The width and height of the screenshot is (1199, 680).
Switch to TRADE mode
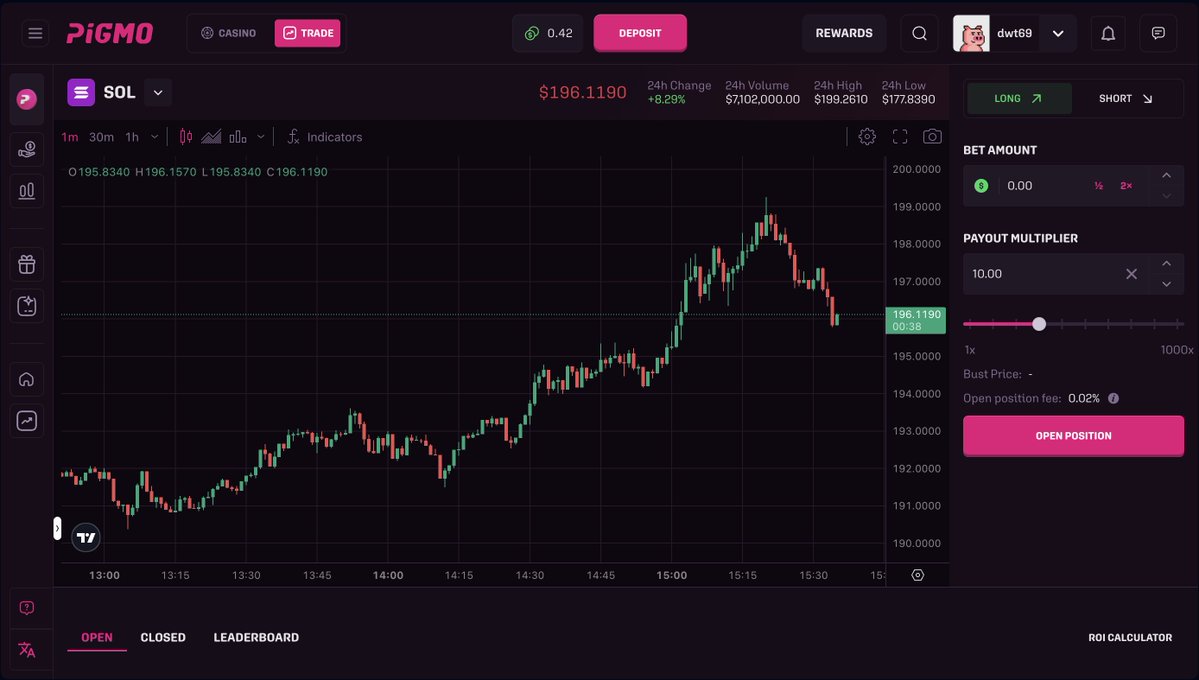pyautogui.click(x=307, y=33)
